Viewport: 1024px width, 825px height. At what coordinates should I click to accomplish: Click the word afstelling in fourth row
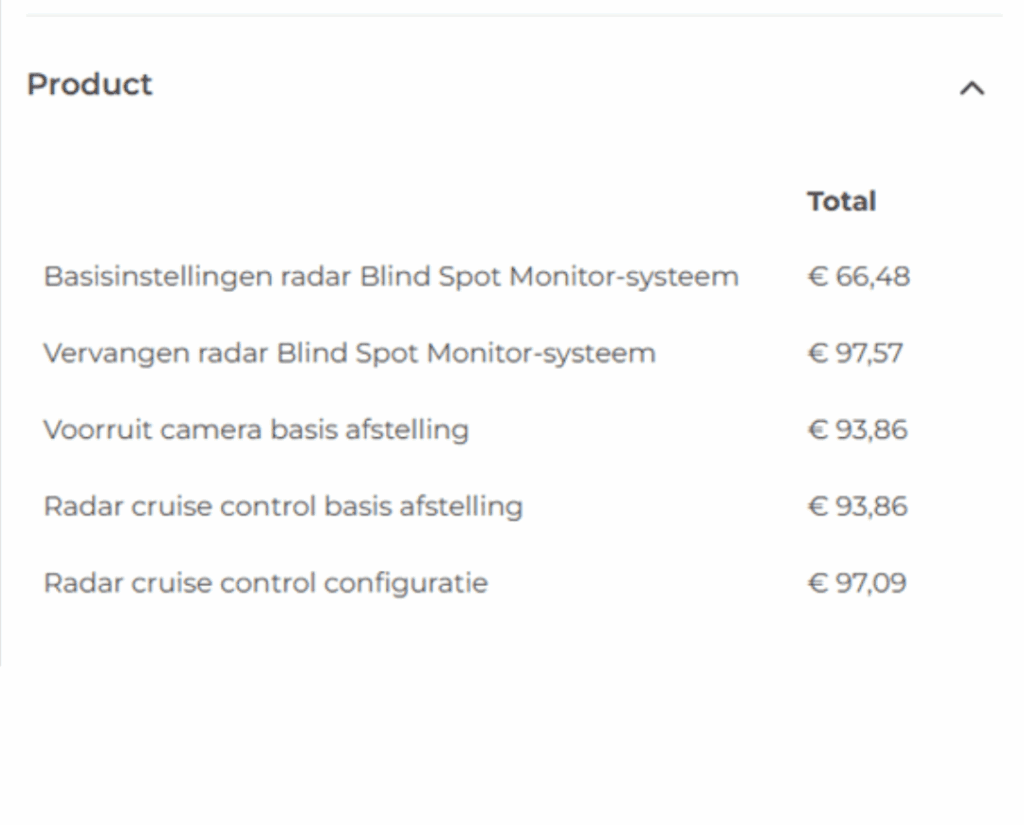460,506
